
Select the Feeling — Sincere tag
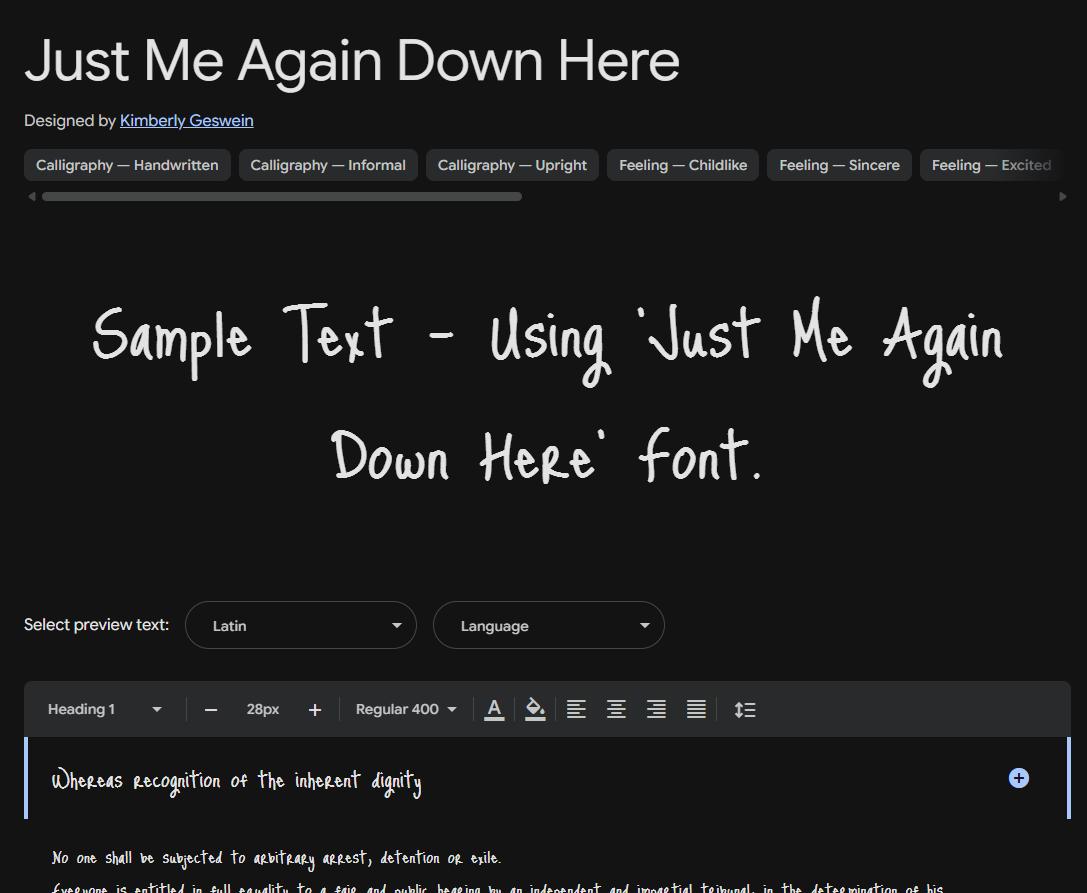click(840, 165)
